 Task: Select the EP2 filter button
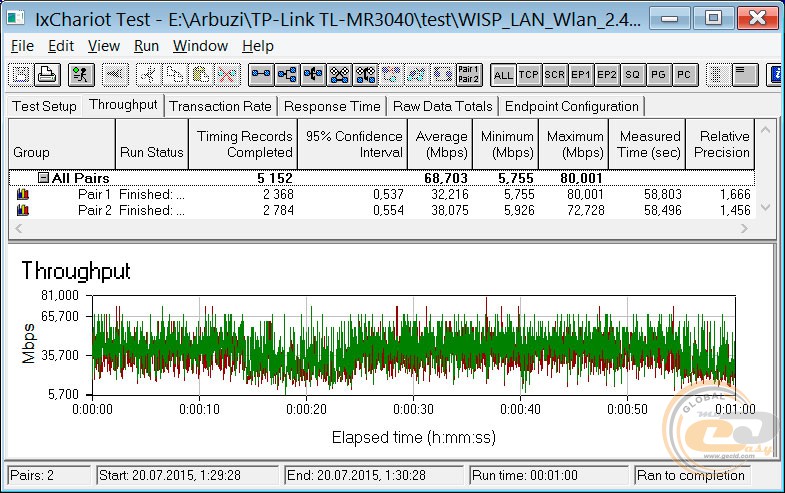pyautogui.click(x=607, y=75)
